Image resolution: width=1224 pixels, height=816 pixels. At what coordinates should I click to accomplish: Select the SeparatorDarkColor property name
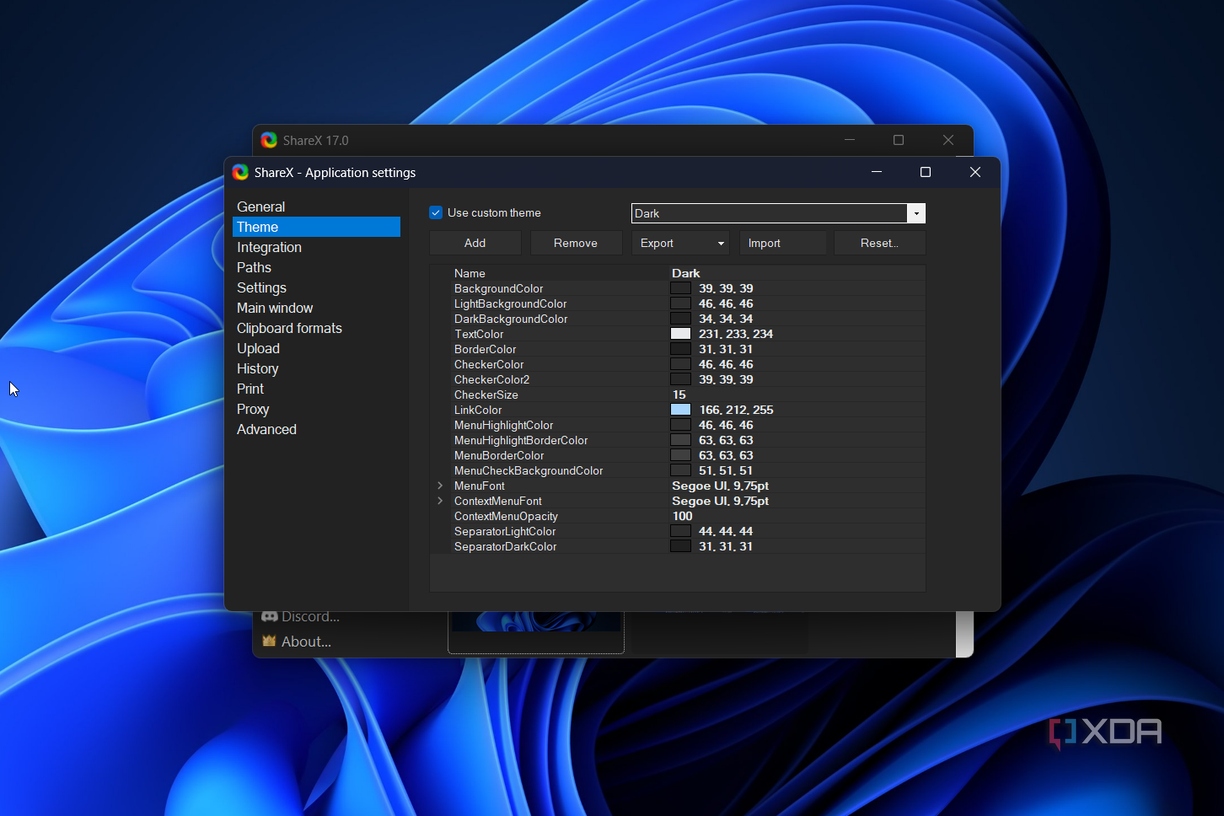click(x=506, y=547)
